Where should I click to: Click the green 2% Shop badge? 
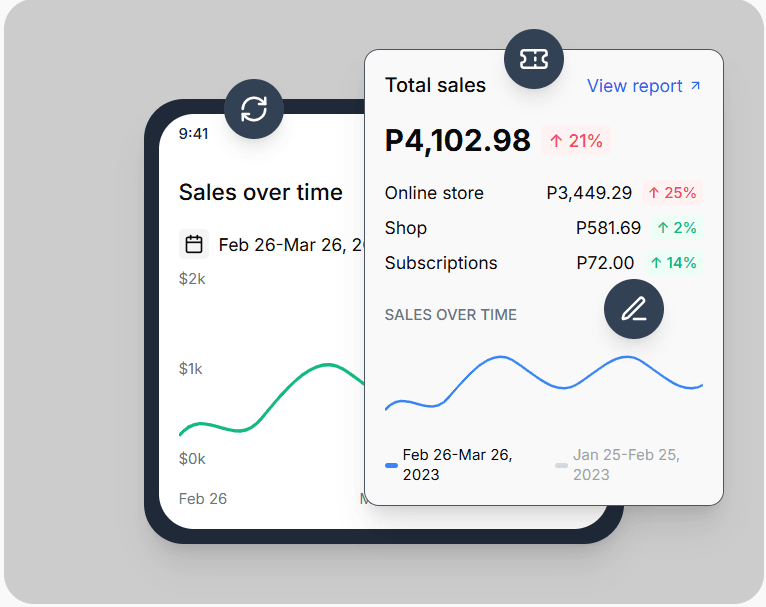[x=676, y=228]
